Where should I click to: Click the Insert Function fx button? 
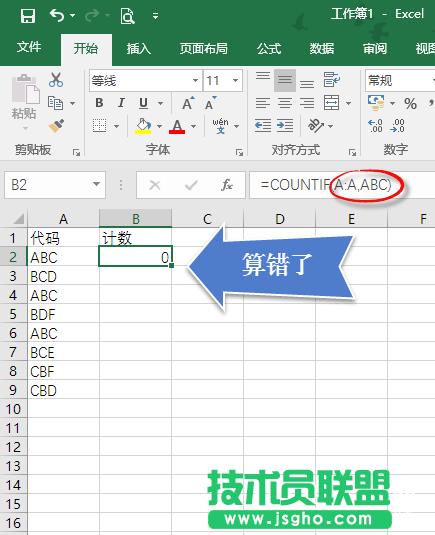pos(227,185)
